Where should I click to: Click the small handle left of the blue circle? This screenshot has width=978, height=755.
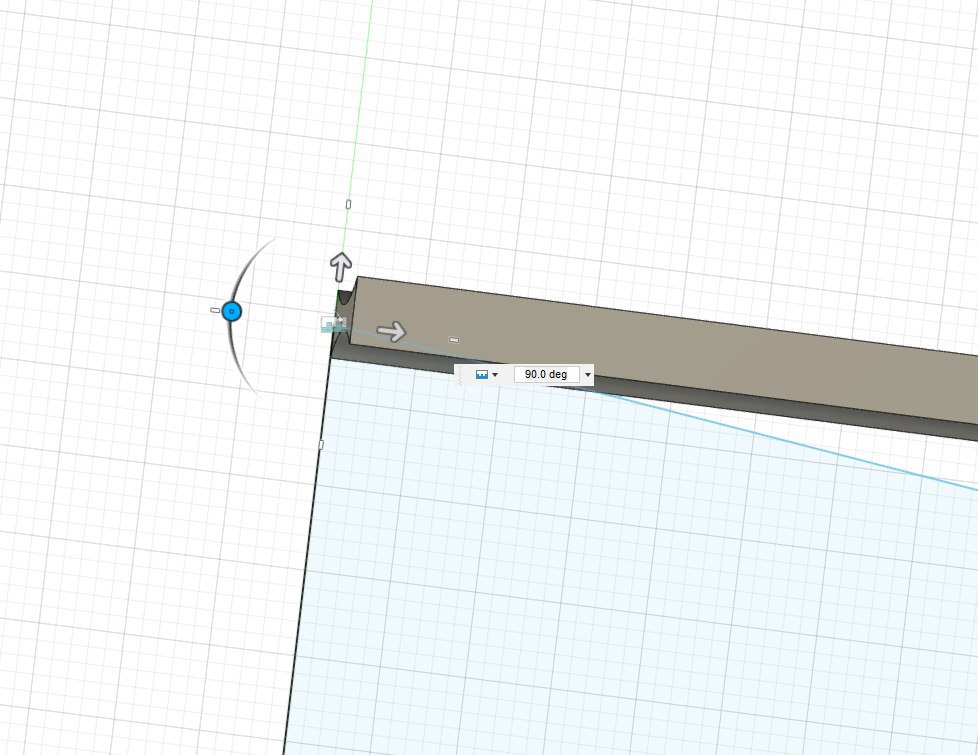[215, 309]
